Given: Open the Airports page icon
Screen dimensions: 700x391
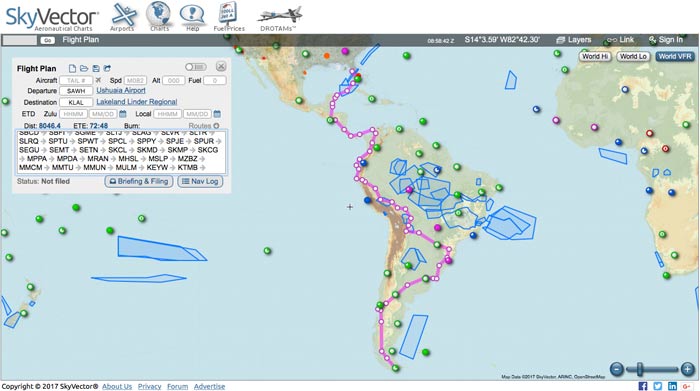Looking at the screenshot, I should pyautogui.click(x=123, y=17).
